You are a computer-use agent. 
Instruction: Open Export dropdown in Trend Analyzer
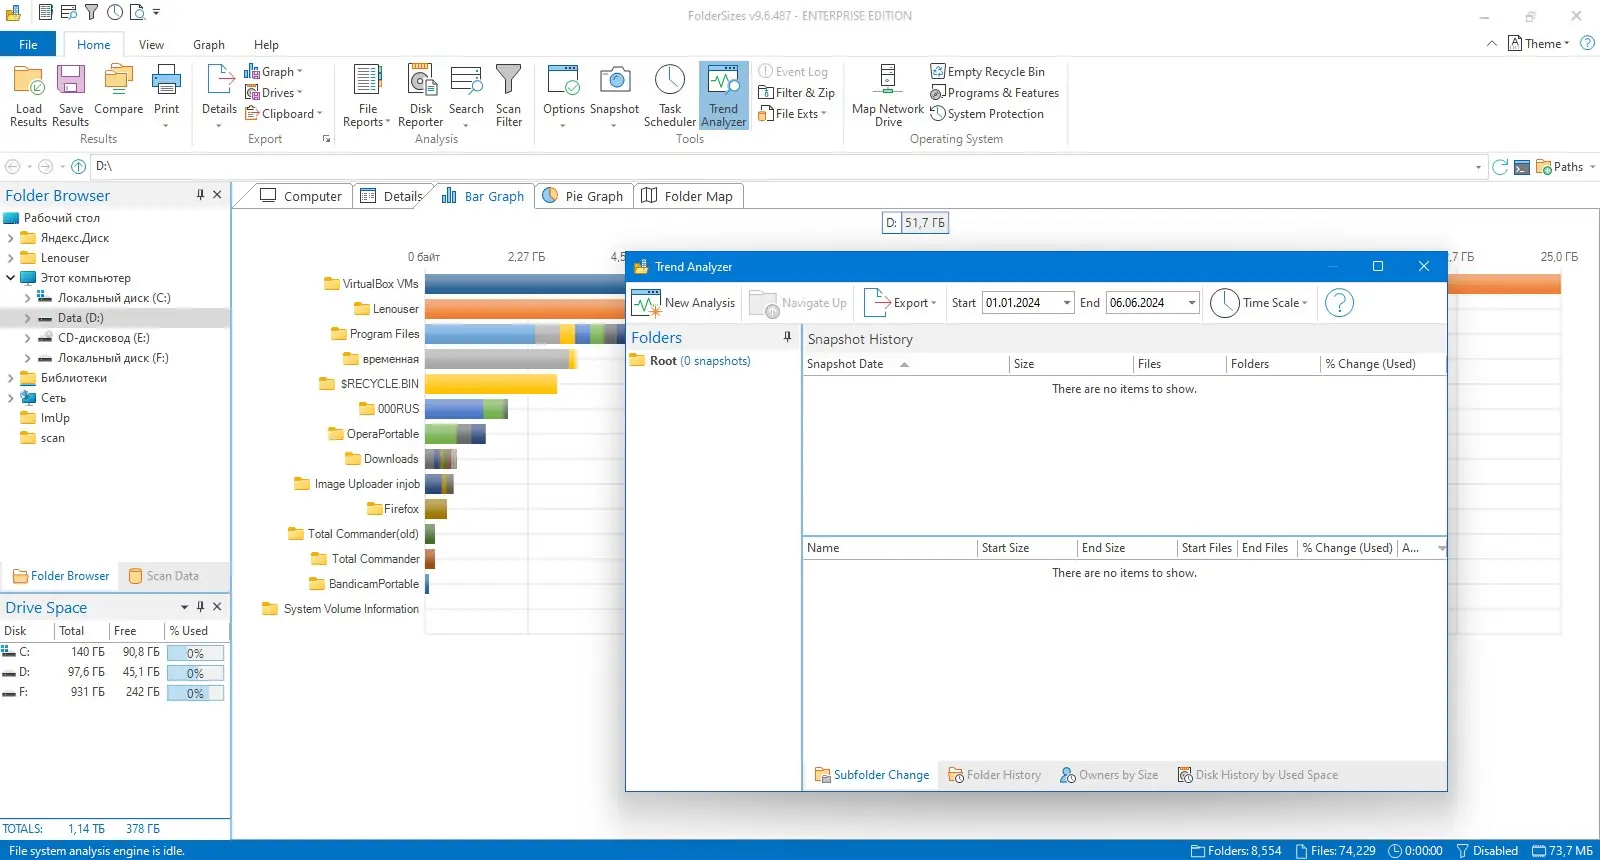[x=900, y=303]
